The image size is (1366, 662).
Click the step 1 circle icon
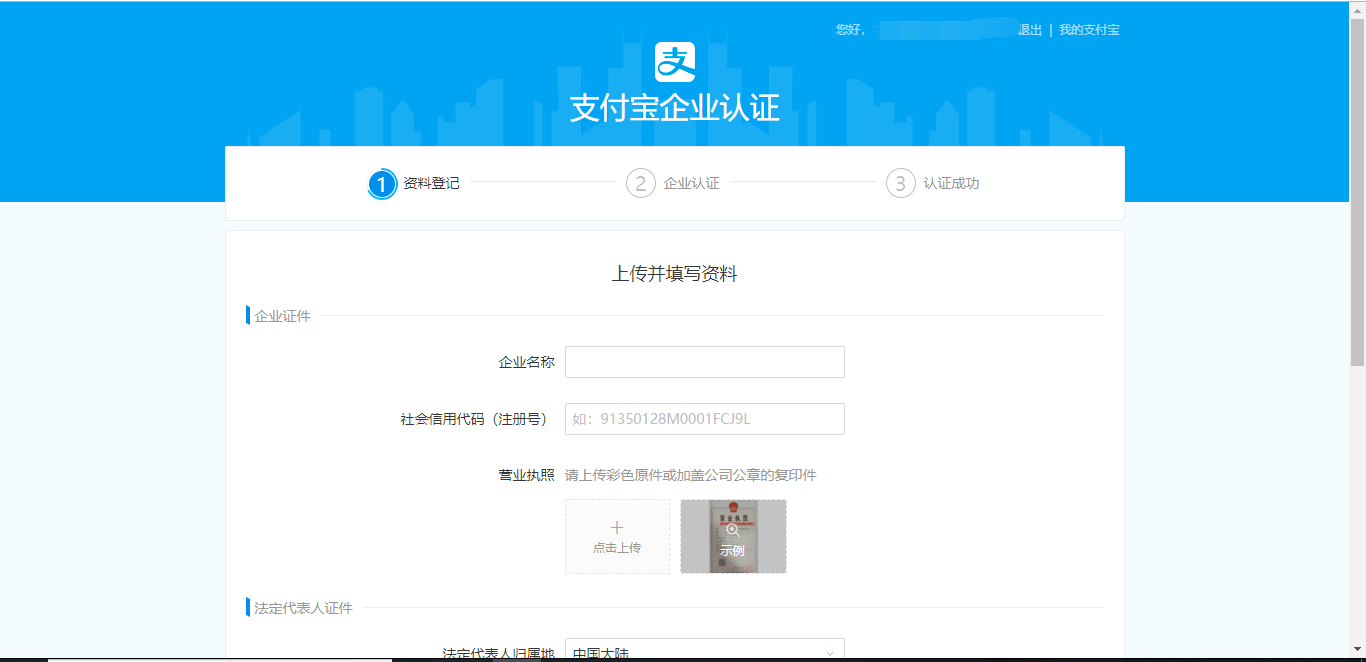pos(382,184)
